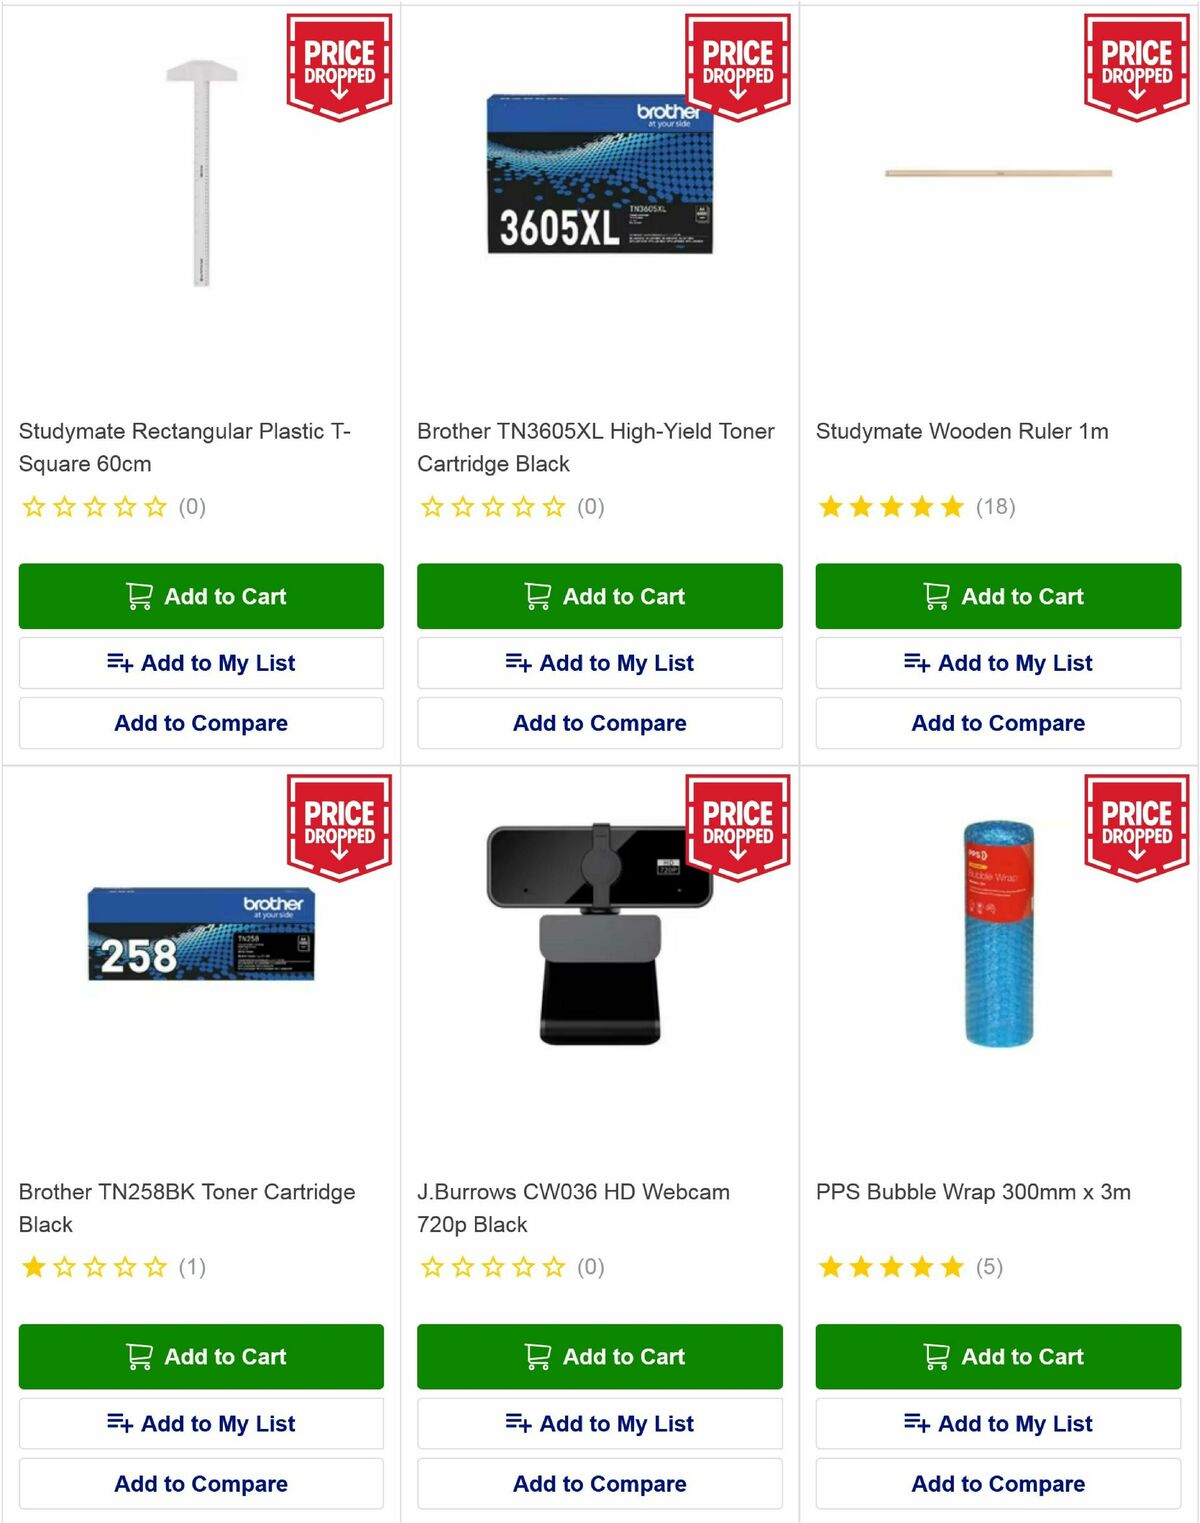Click the cart icon on the J.Burrows webcam listing
Screen dimensions: 1200x1523
[538, 1357]
